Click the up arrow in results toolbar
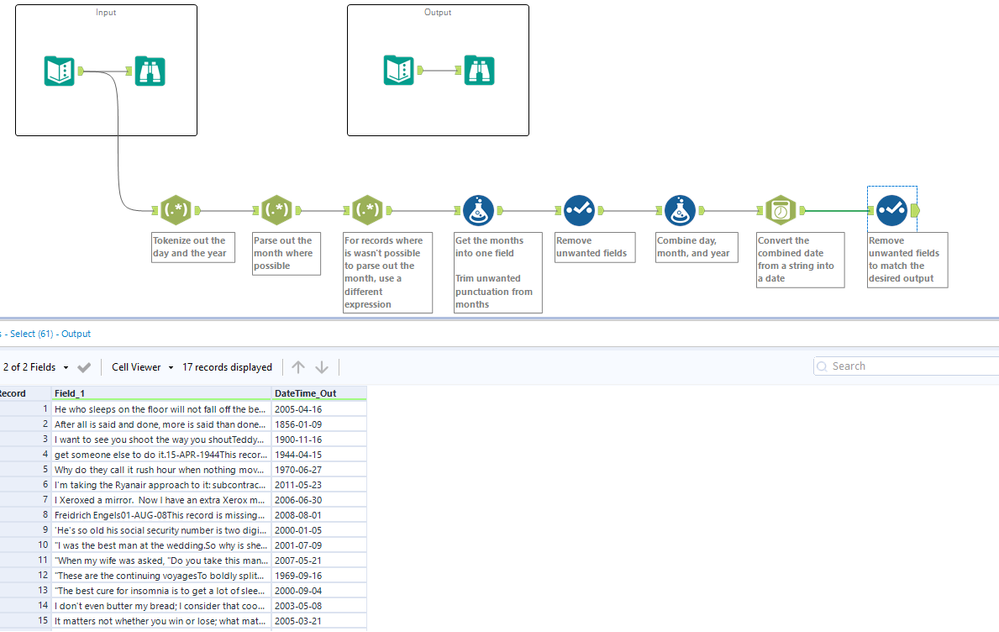999x632 pixels. (x=298, y=367)
